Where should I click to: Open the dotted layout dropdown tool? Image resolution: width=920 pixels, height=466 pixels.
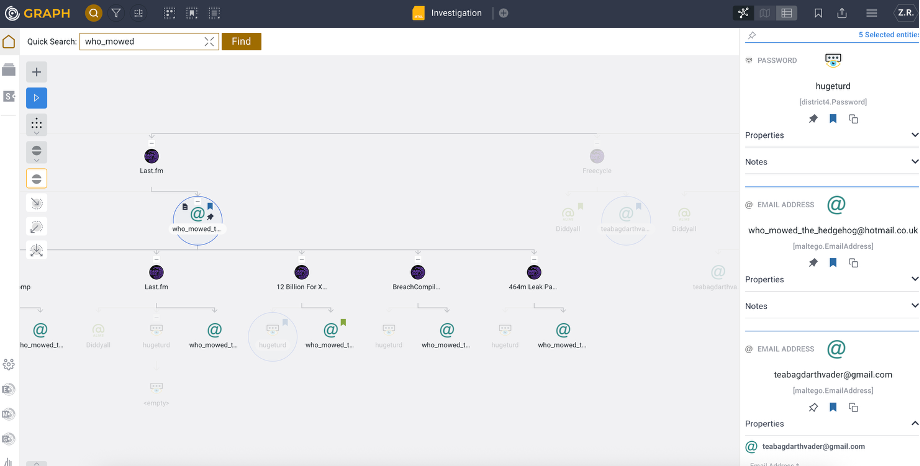point(36,125)
